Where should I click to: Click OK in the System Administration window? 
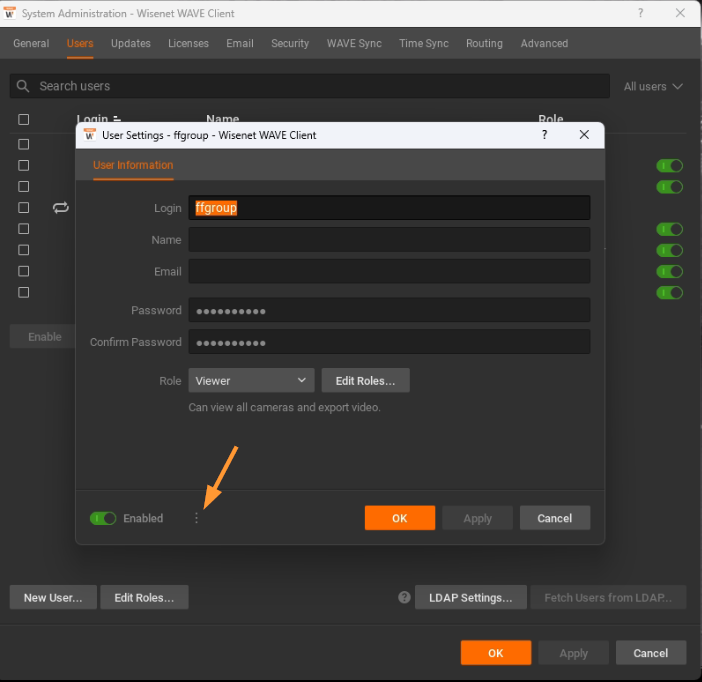pos(496,653)
